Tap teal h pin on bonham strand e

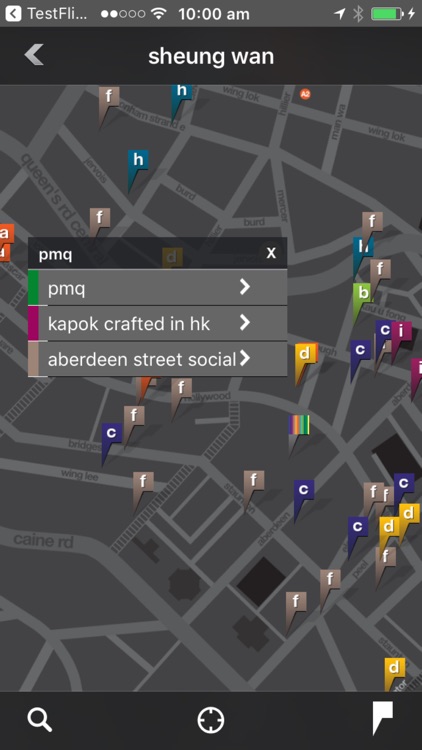(181, 92)
